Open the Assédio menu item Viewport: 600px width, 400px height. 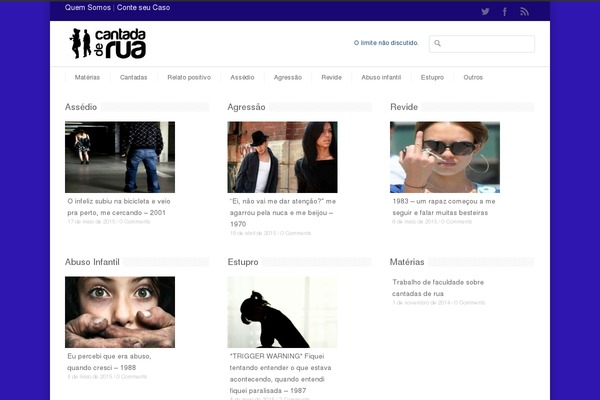(x=242, y=77)
